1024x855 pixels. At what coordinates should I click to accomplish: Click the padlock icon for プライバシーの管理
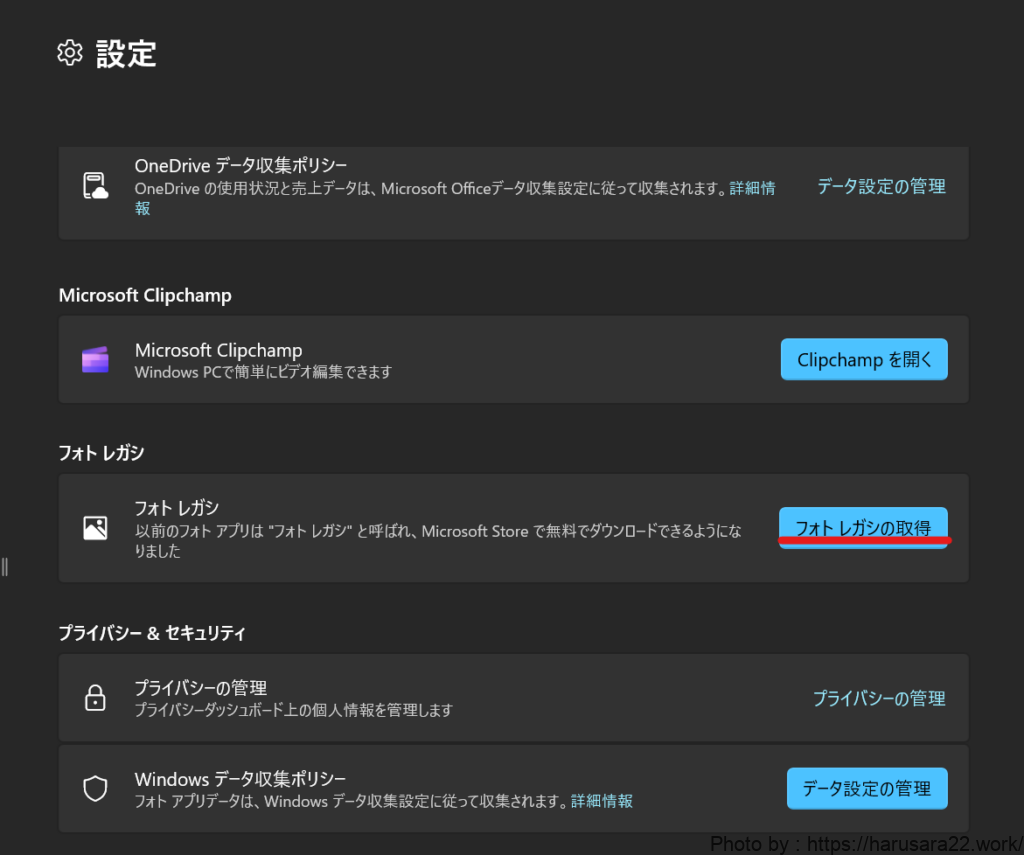pyautogui.click(x=95, y=699)
